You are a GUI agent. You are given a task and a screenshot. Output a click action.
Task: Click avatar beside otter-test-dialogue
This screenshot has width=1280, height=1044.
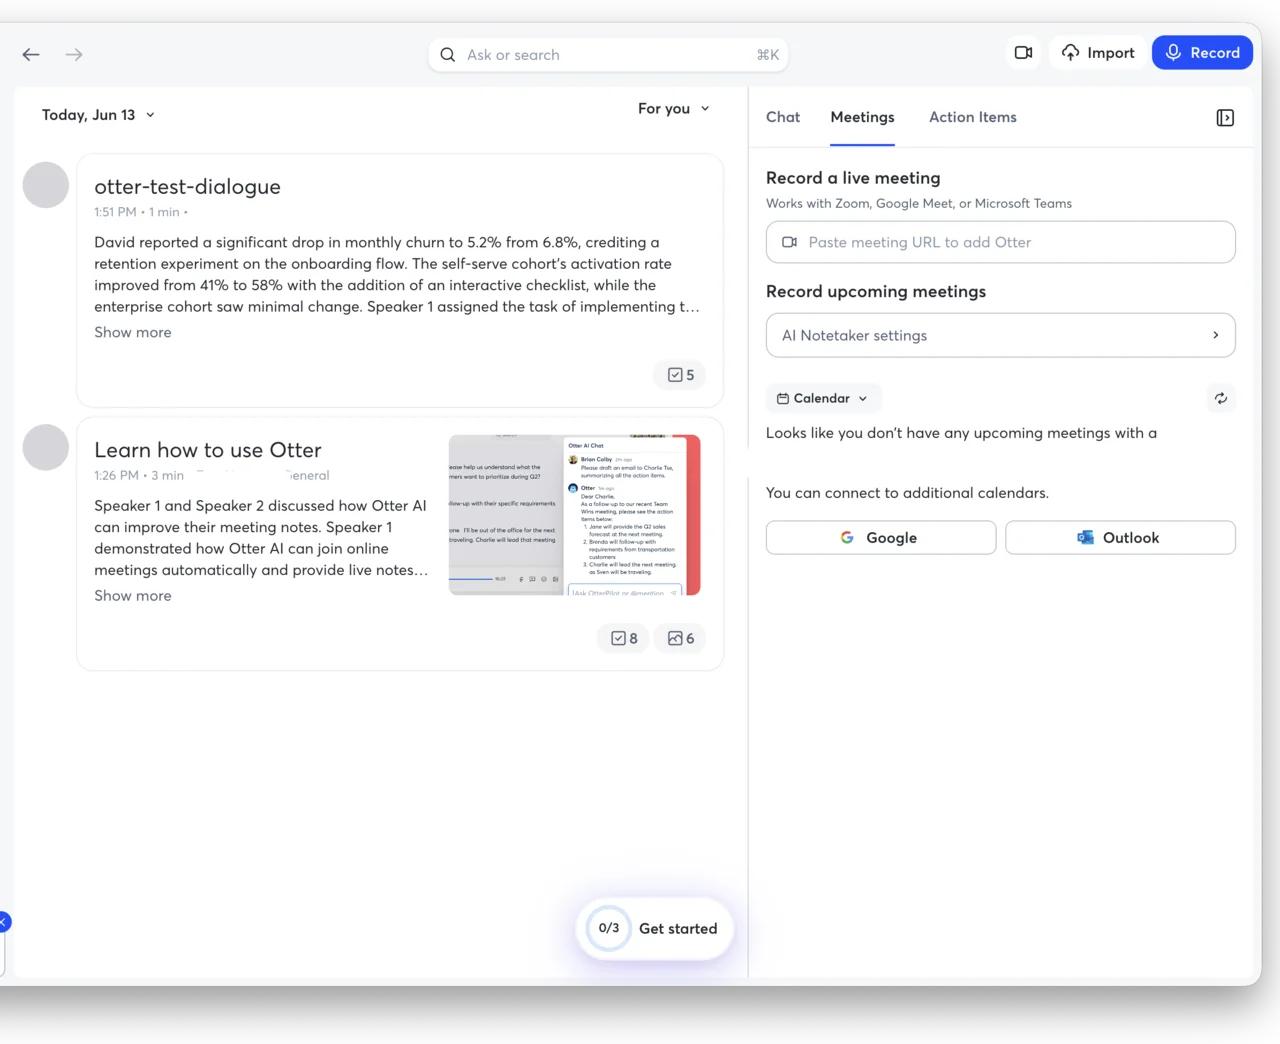[46, 185]
